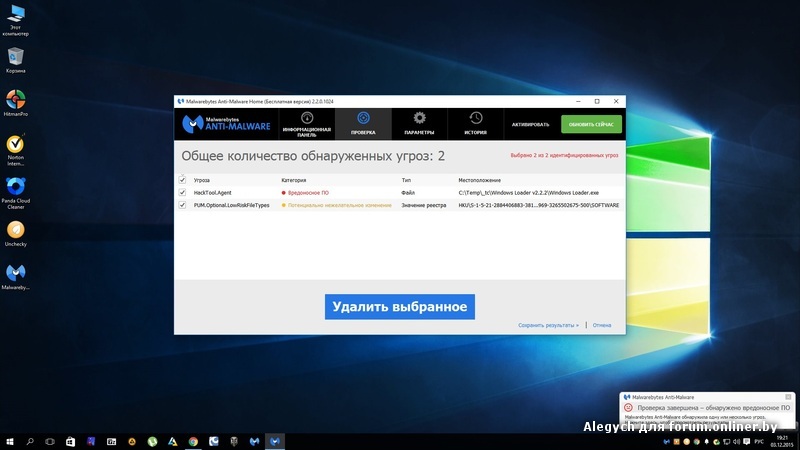Select the Panda Cloud Cleaner desktop icon
Image resolution: width=800 pixels, height=450 pixels.
point(15,193)
